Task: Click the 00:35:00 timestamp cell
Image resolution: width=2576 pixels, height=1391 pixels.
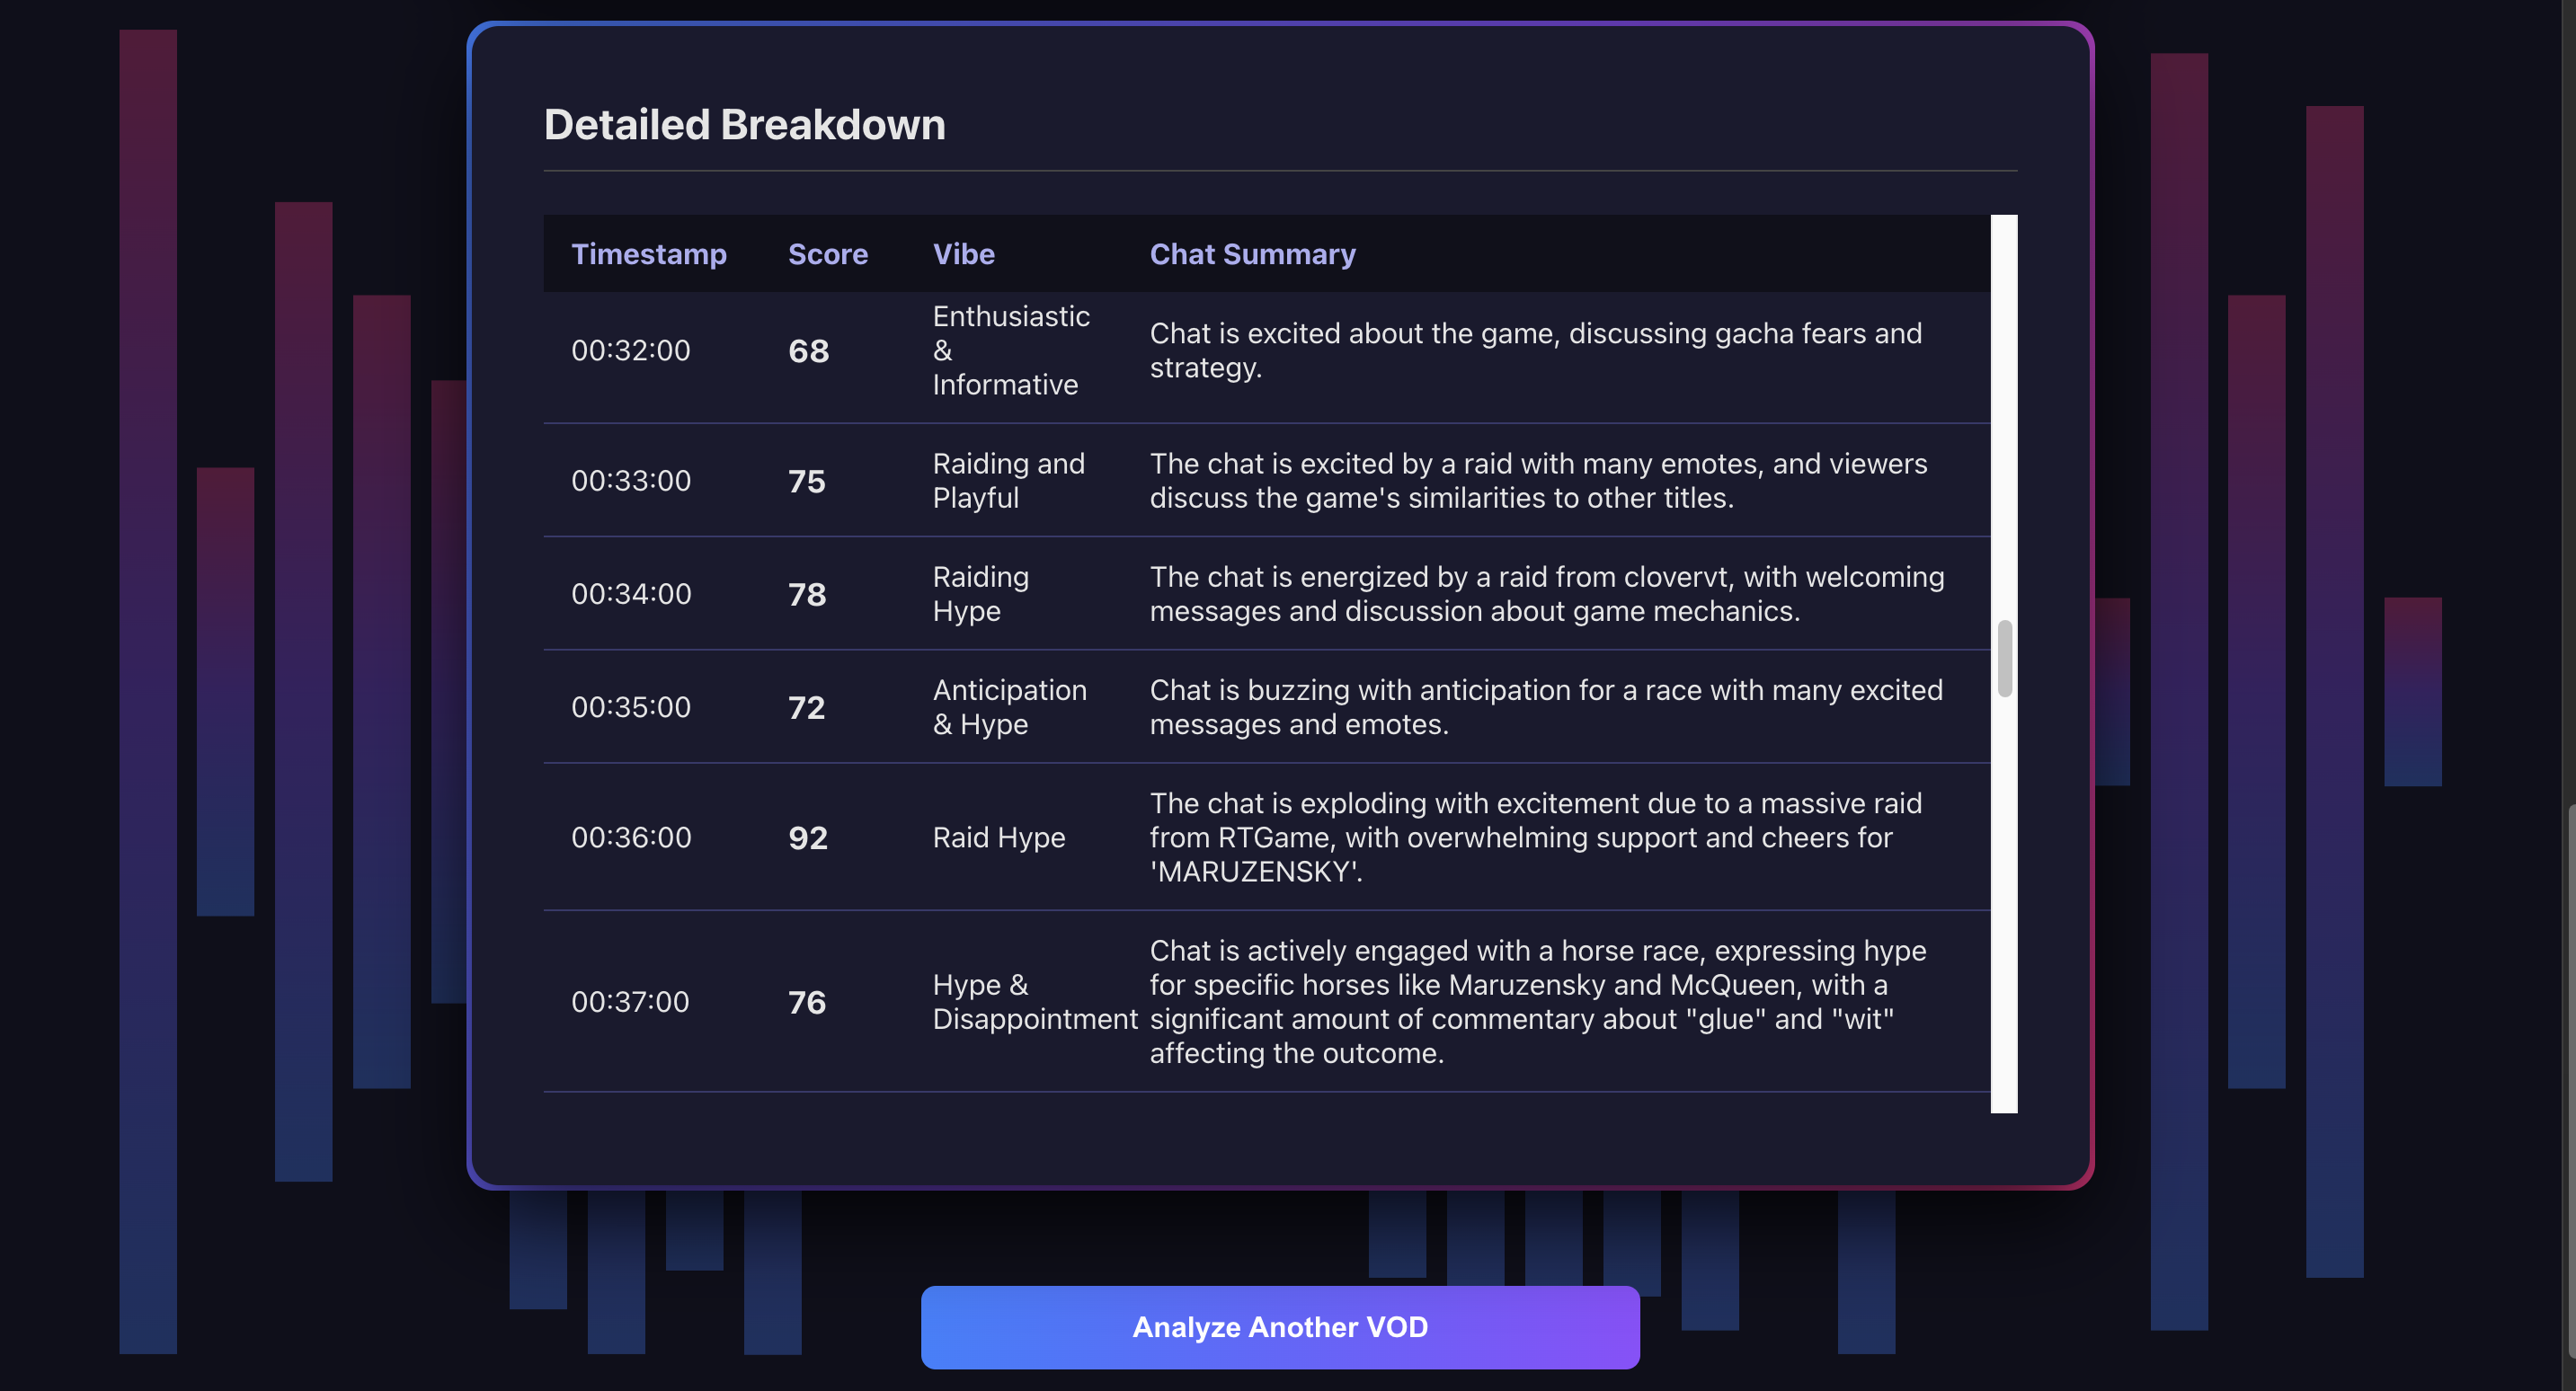Action: [x=630, y=707]
